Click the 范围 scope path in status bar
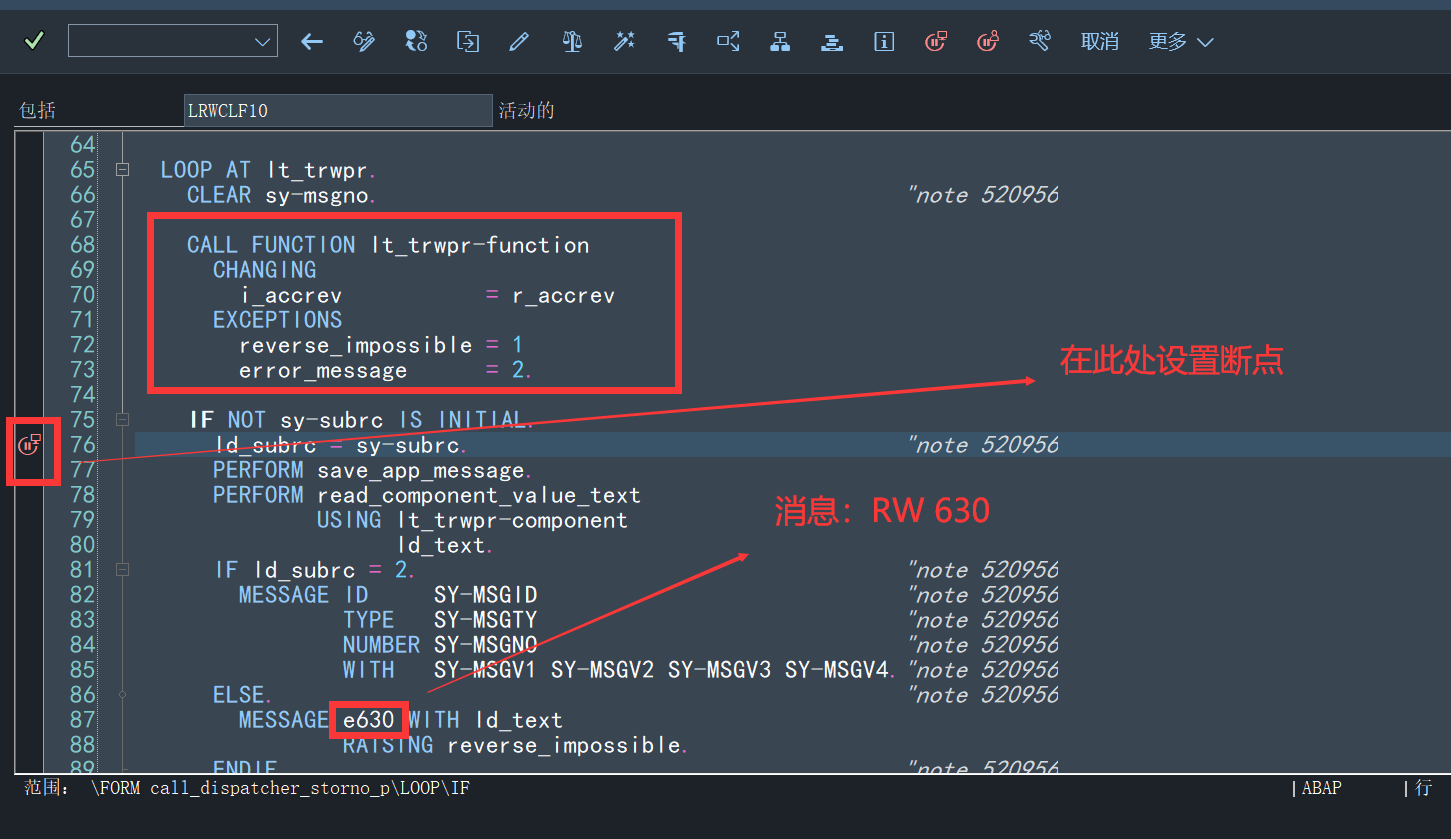Viewport: 1451px width, 839px height. click(x=246, y=788)
